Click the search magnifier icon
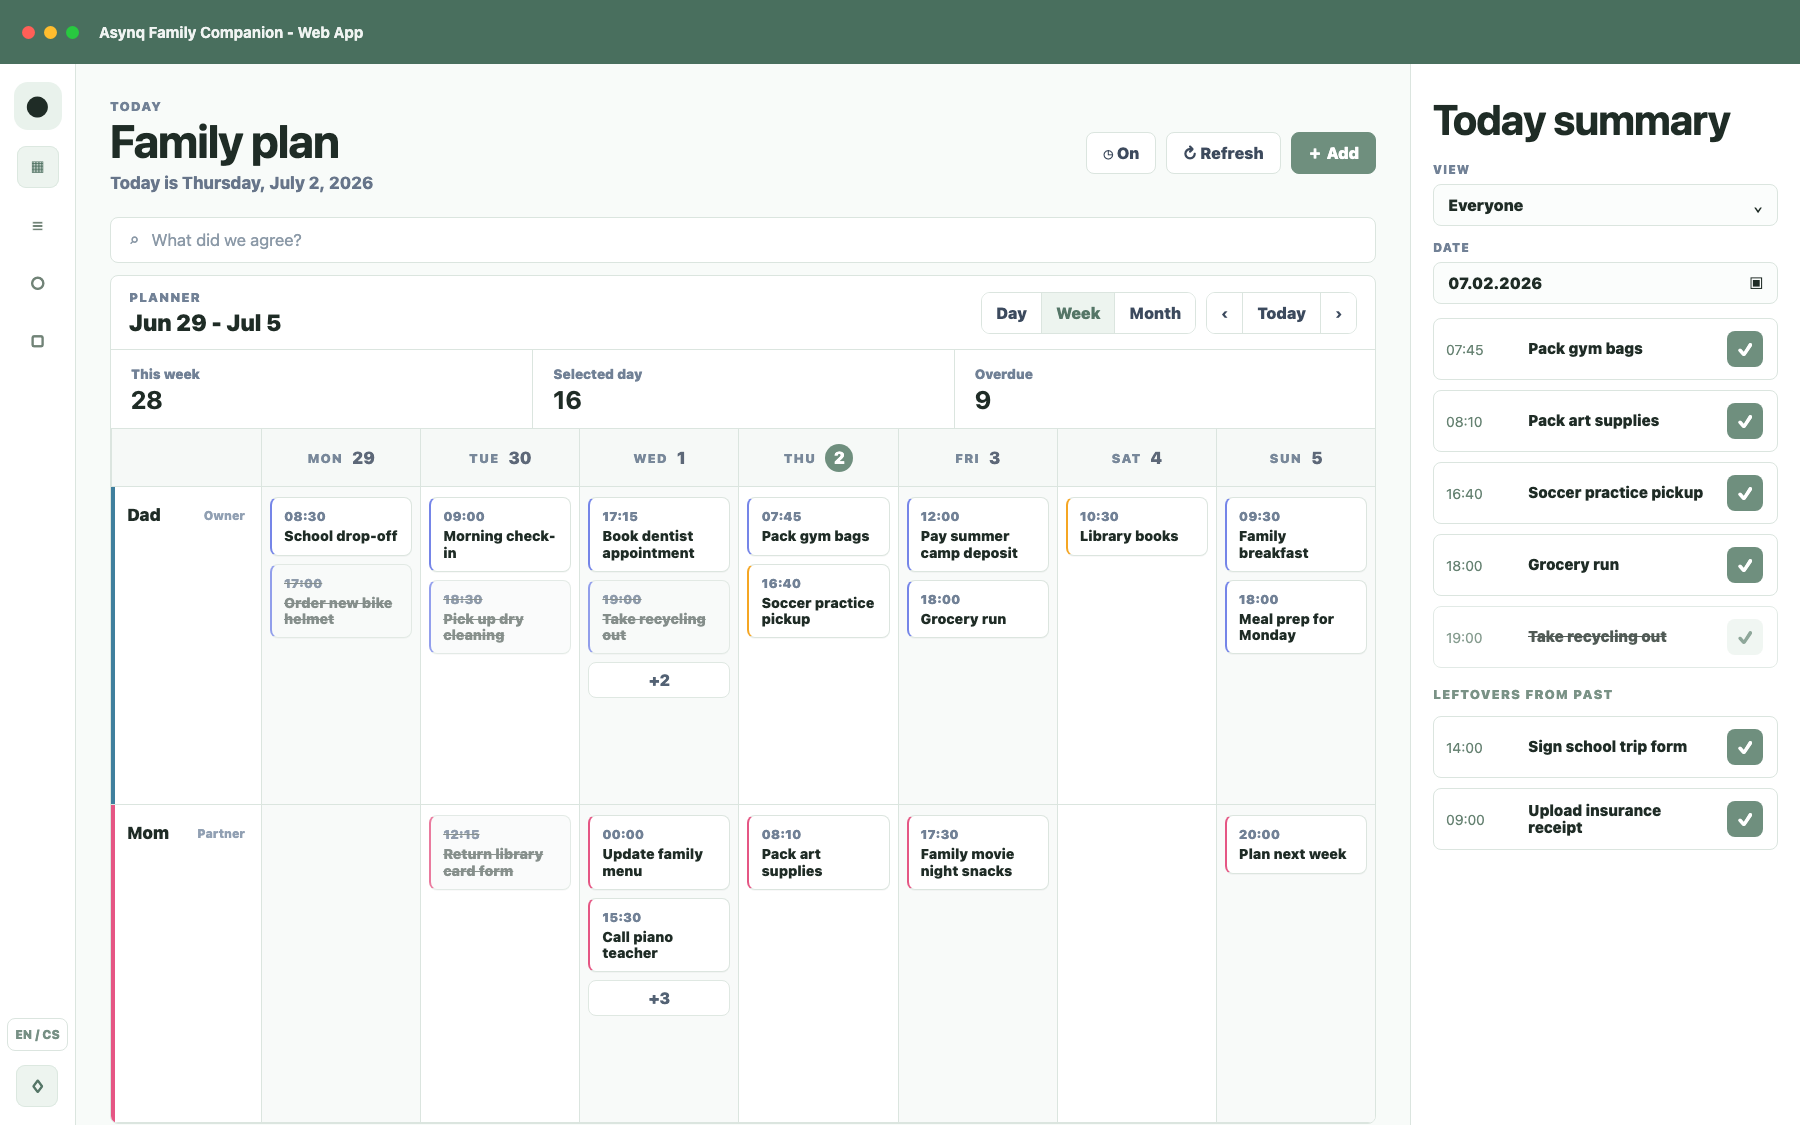This screenshot has height=1125, width=1800. click(134, 240)
